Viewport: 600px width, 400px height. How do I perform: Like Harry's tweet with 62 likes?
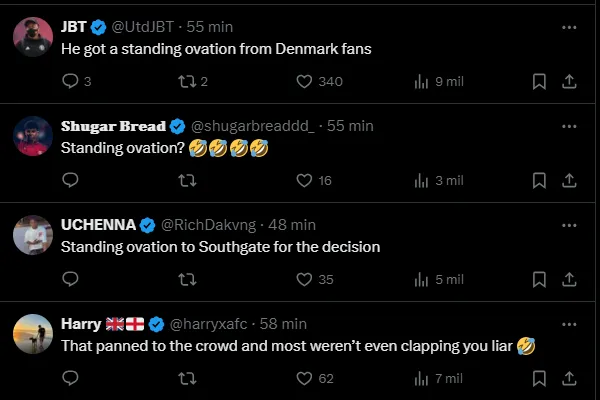pyautogui.click(x=304, y=379)
